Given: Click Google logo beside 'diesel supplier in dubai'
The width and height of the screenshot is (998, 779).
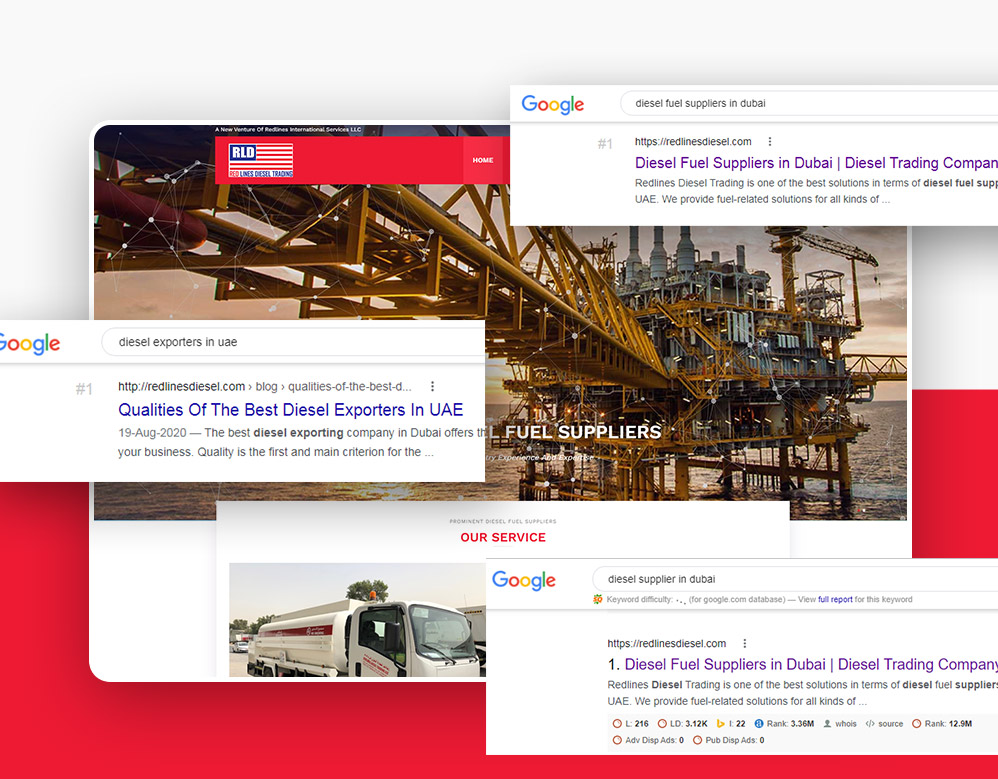Looking at the screenshot, I should point(524,581).
